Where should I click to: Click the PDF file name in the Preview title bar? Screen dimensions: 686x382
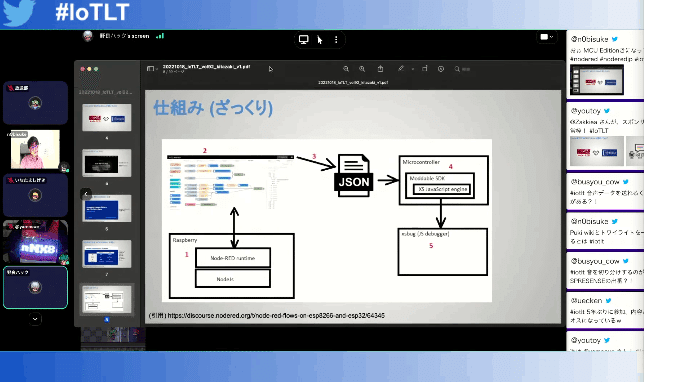click(x=206, y=67)
